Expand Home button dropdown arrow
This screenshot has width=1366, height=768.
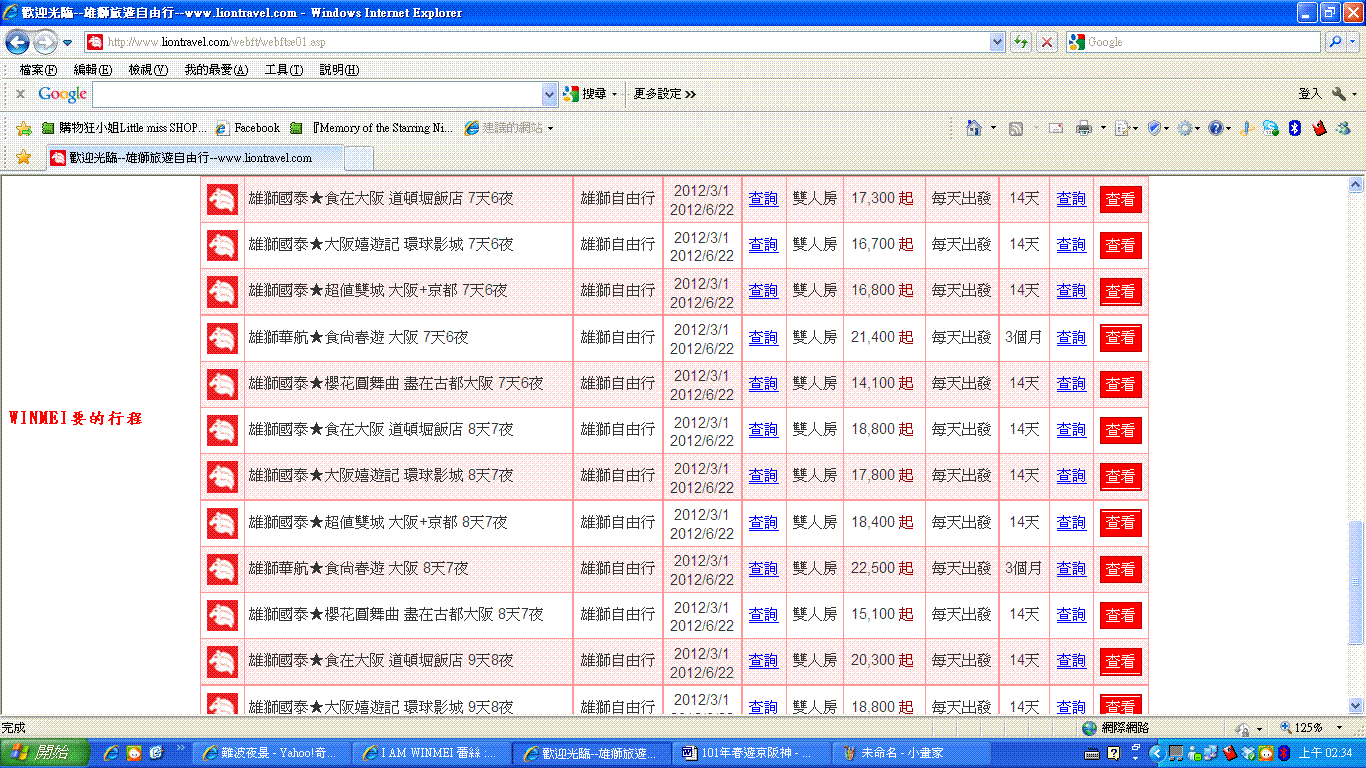993,128
